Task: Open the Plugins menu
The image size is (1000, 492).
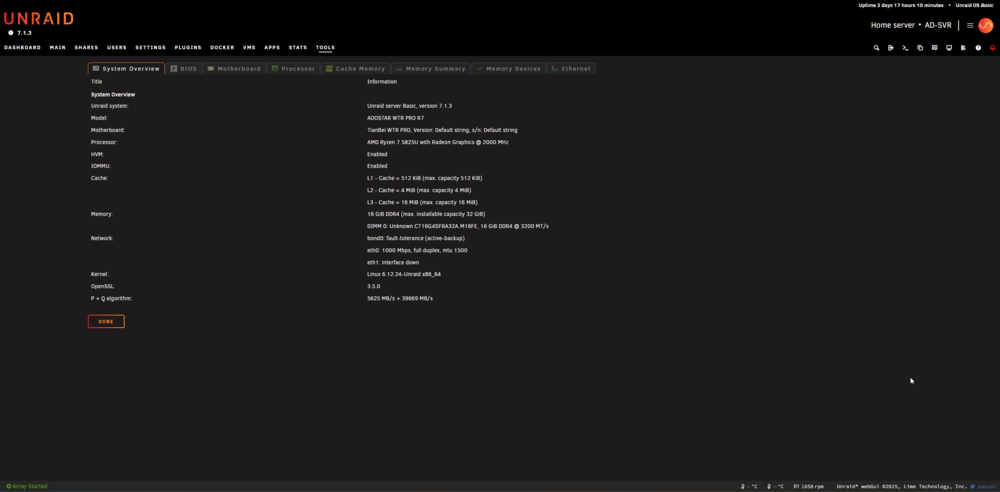Action: (x=188, y=48)
